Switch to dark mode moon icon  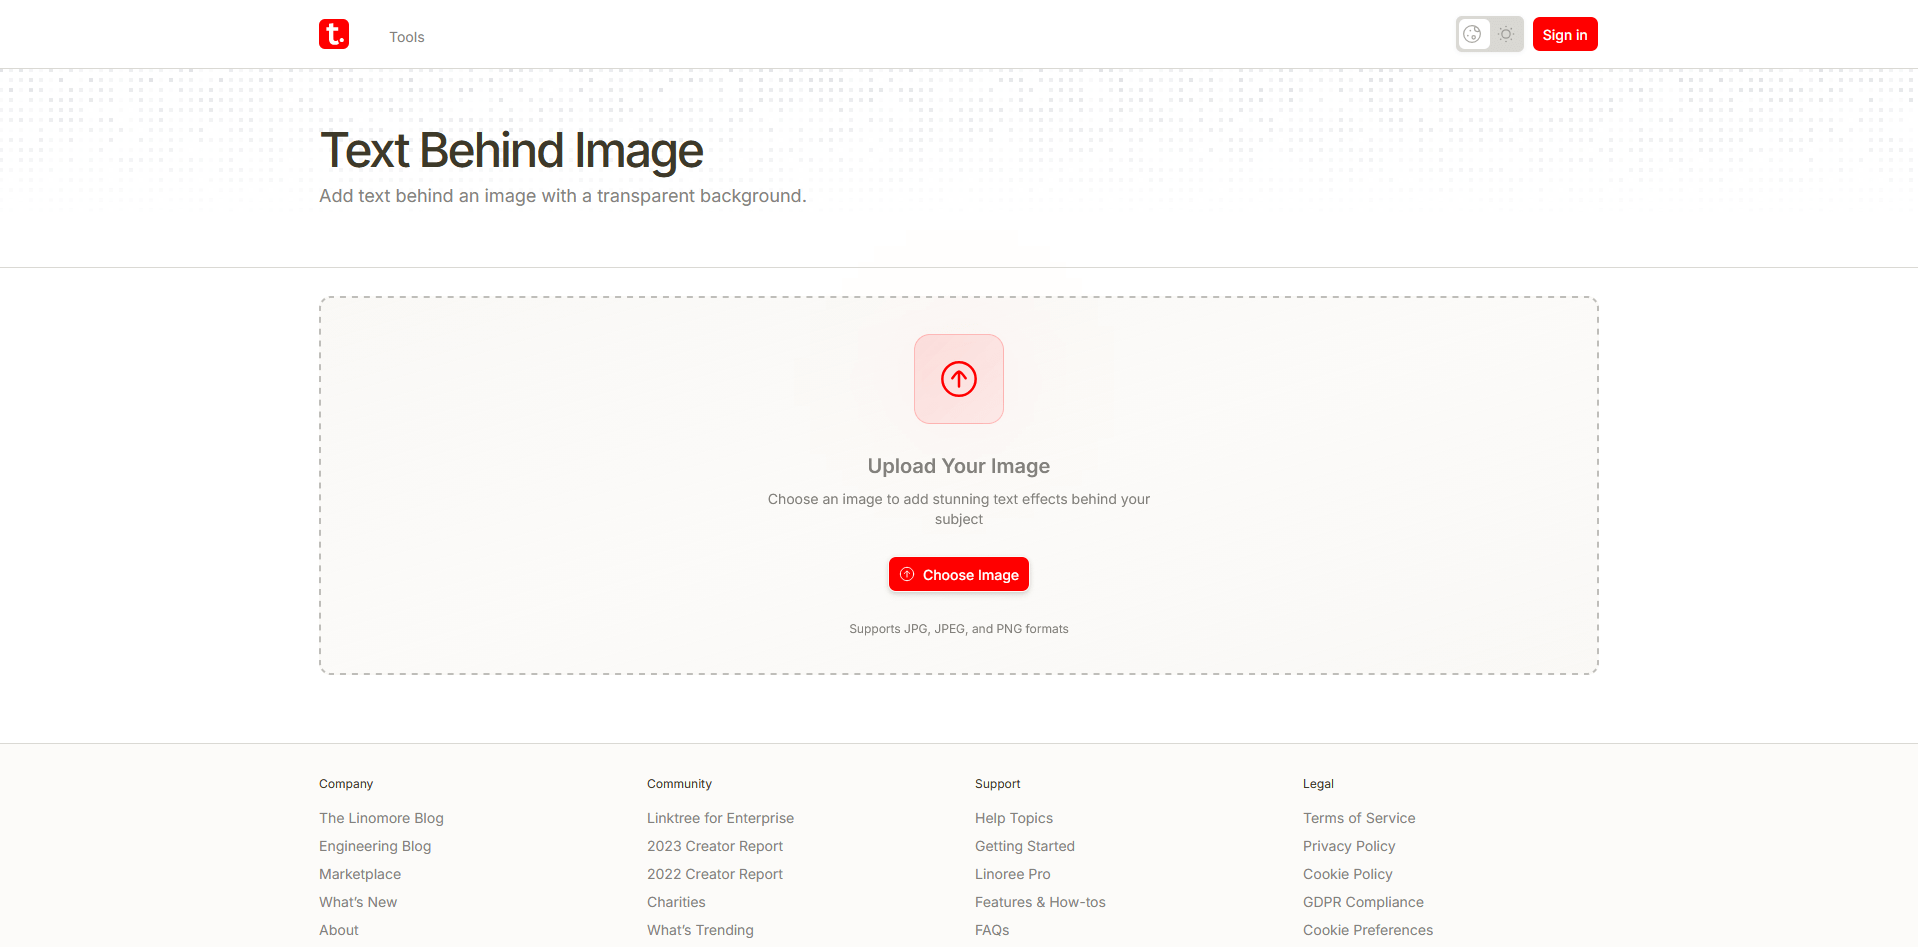1472,34
